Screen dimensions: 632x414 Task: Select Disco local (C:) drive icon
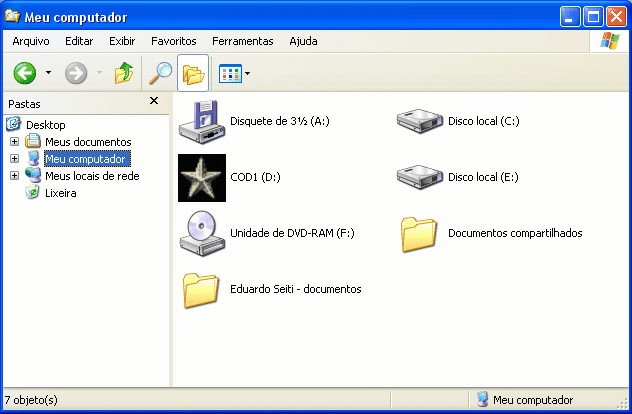[420, 121]
